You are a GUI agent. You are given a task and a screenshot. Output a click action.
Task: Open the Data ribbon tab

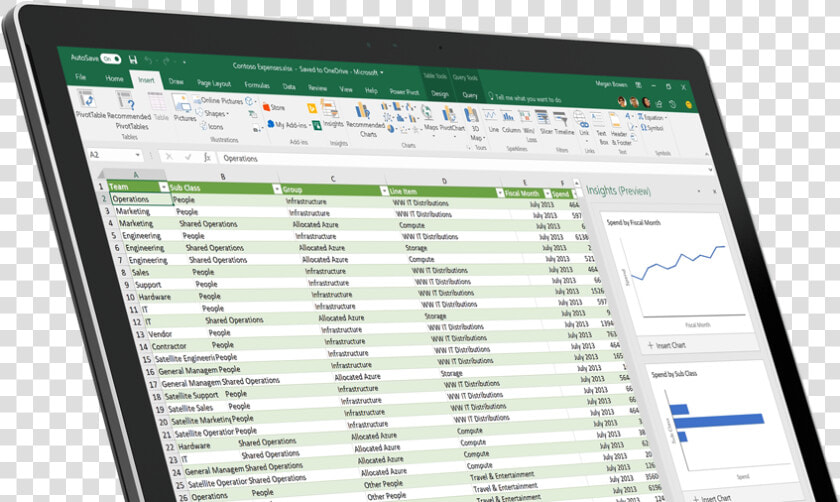289,86
